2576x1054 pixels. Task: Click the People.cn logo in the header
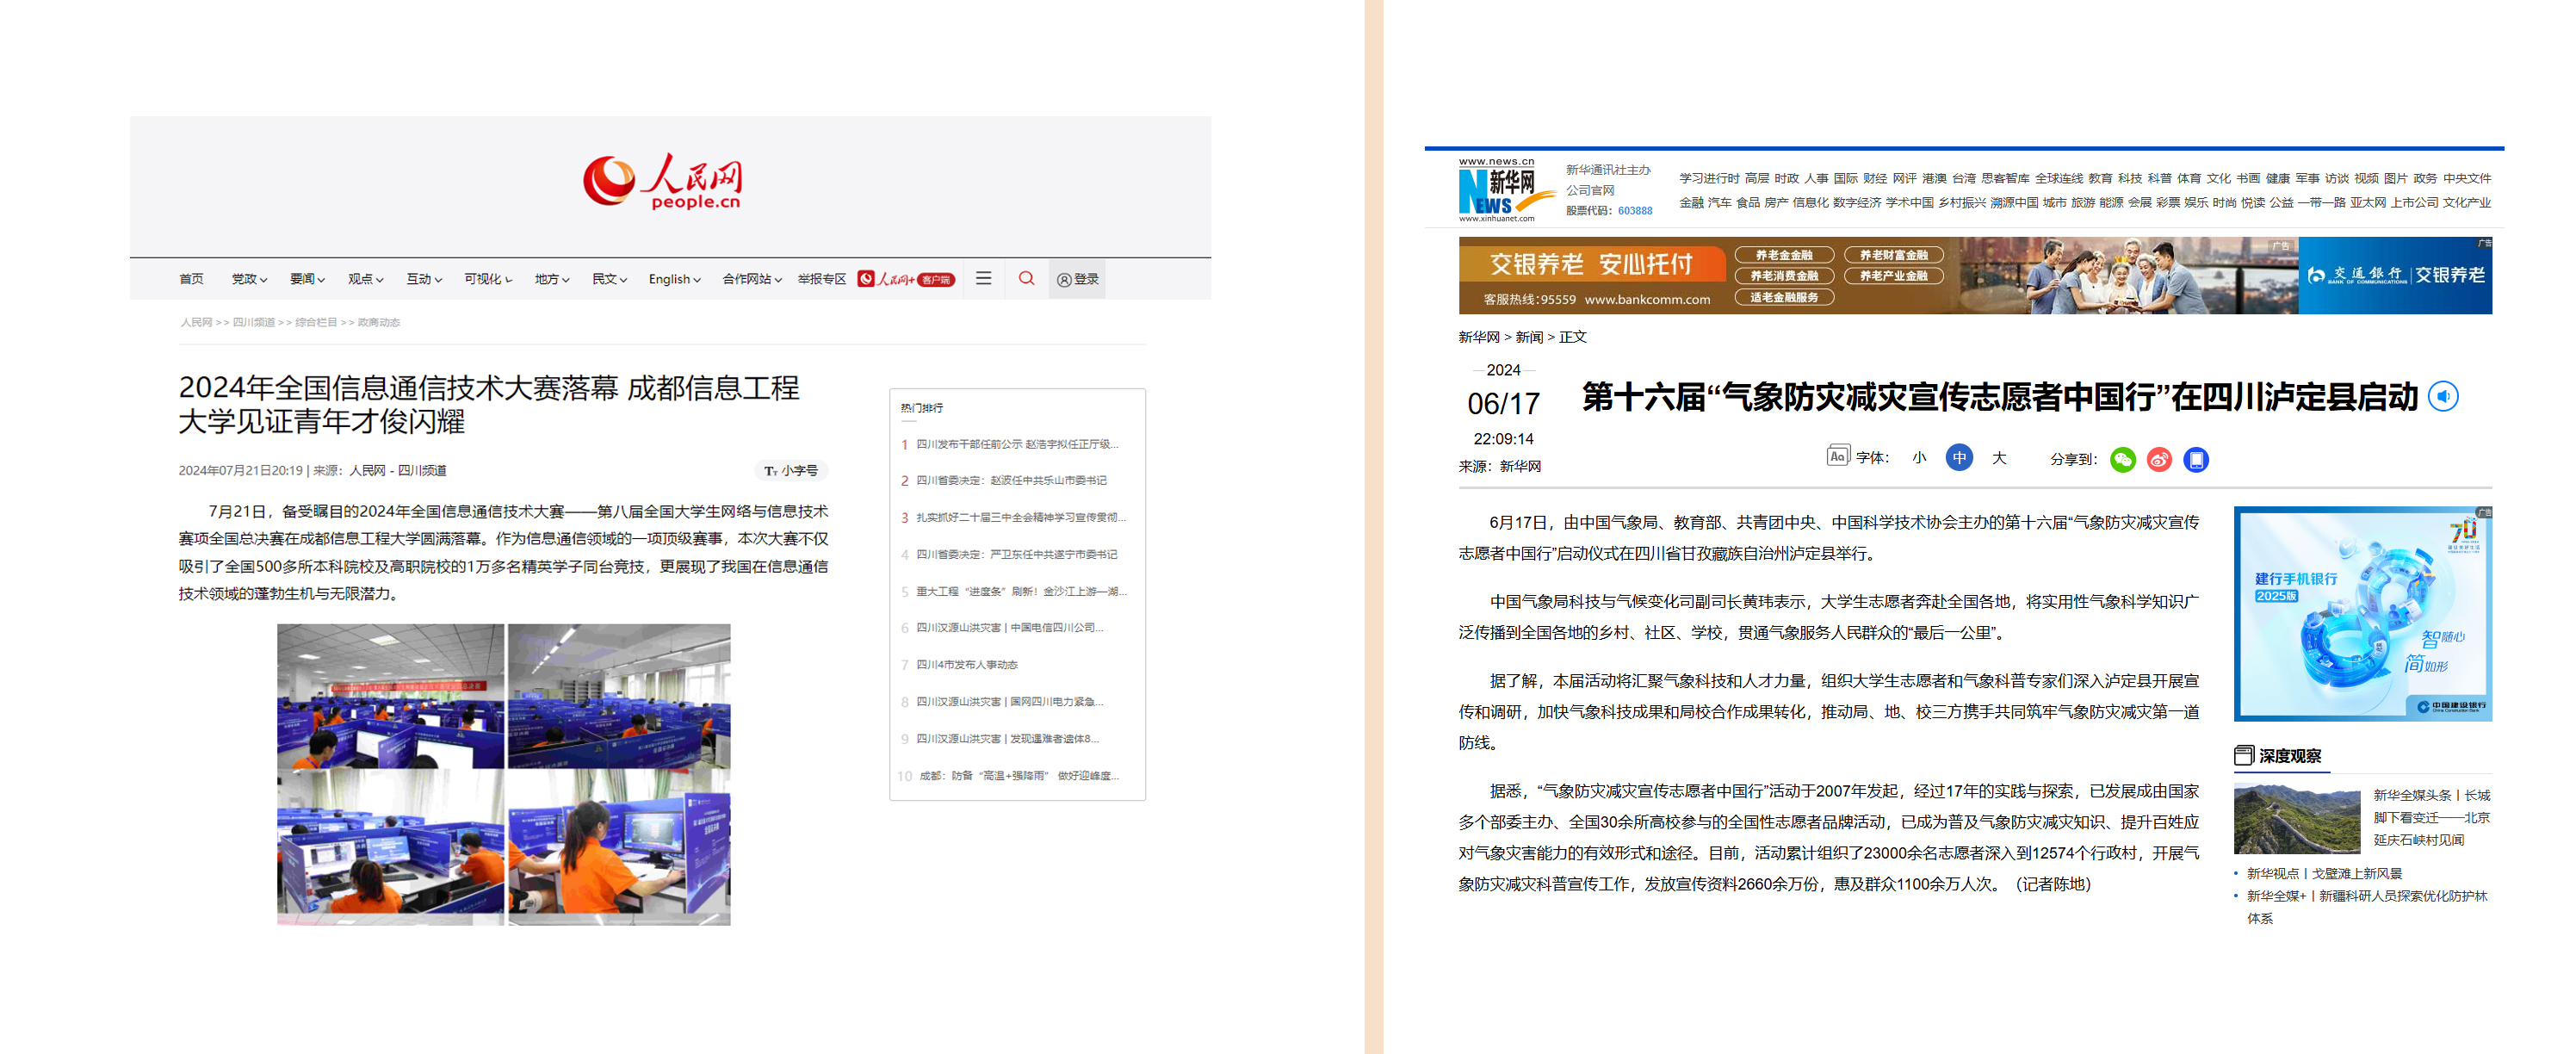pyautogui.click(x=663, y=182)
